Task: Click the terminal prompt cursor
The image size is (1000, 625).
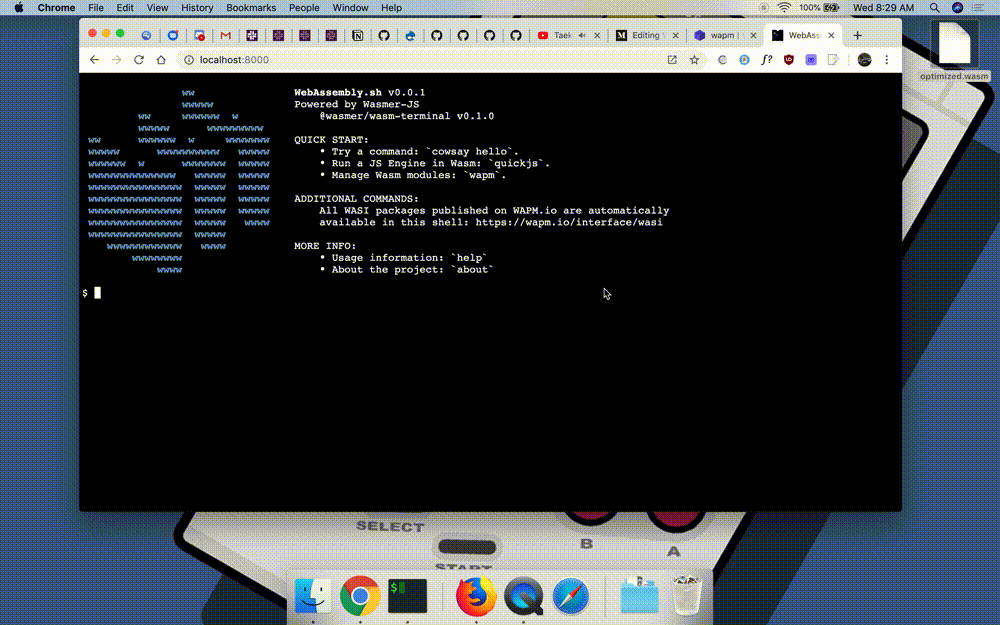Action: pos(98,293)
